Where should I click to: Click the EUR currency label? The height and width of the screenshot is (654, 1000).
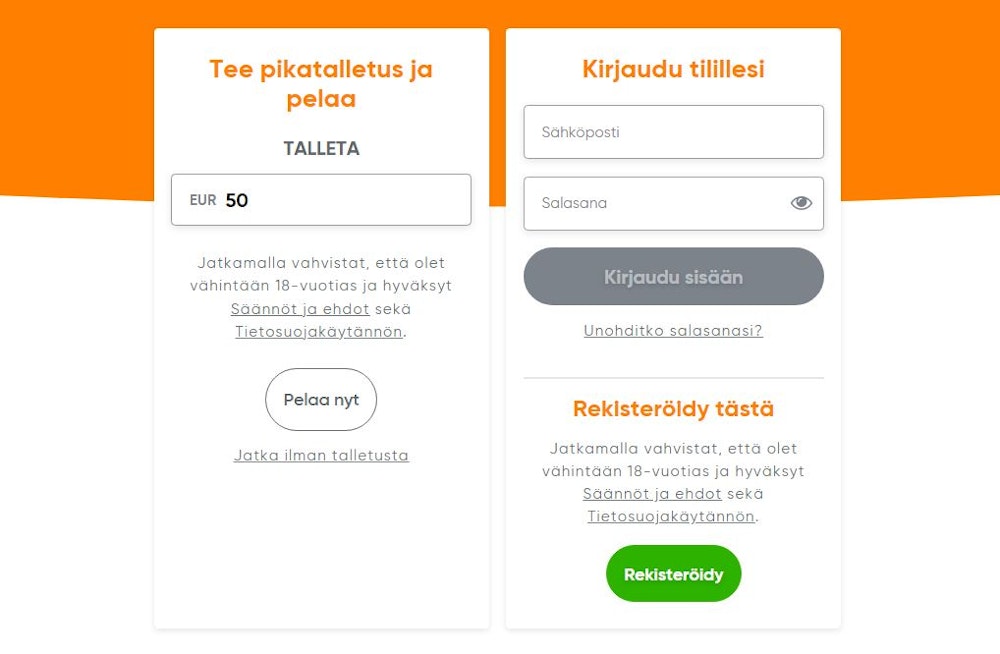point(203,200)
